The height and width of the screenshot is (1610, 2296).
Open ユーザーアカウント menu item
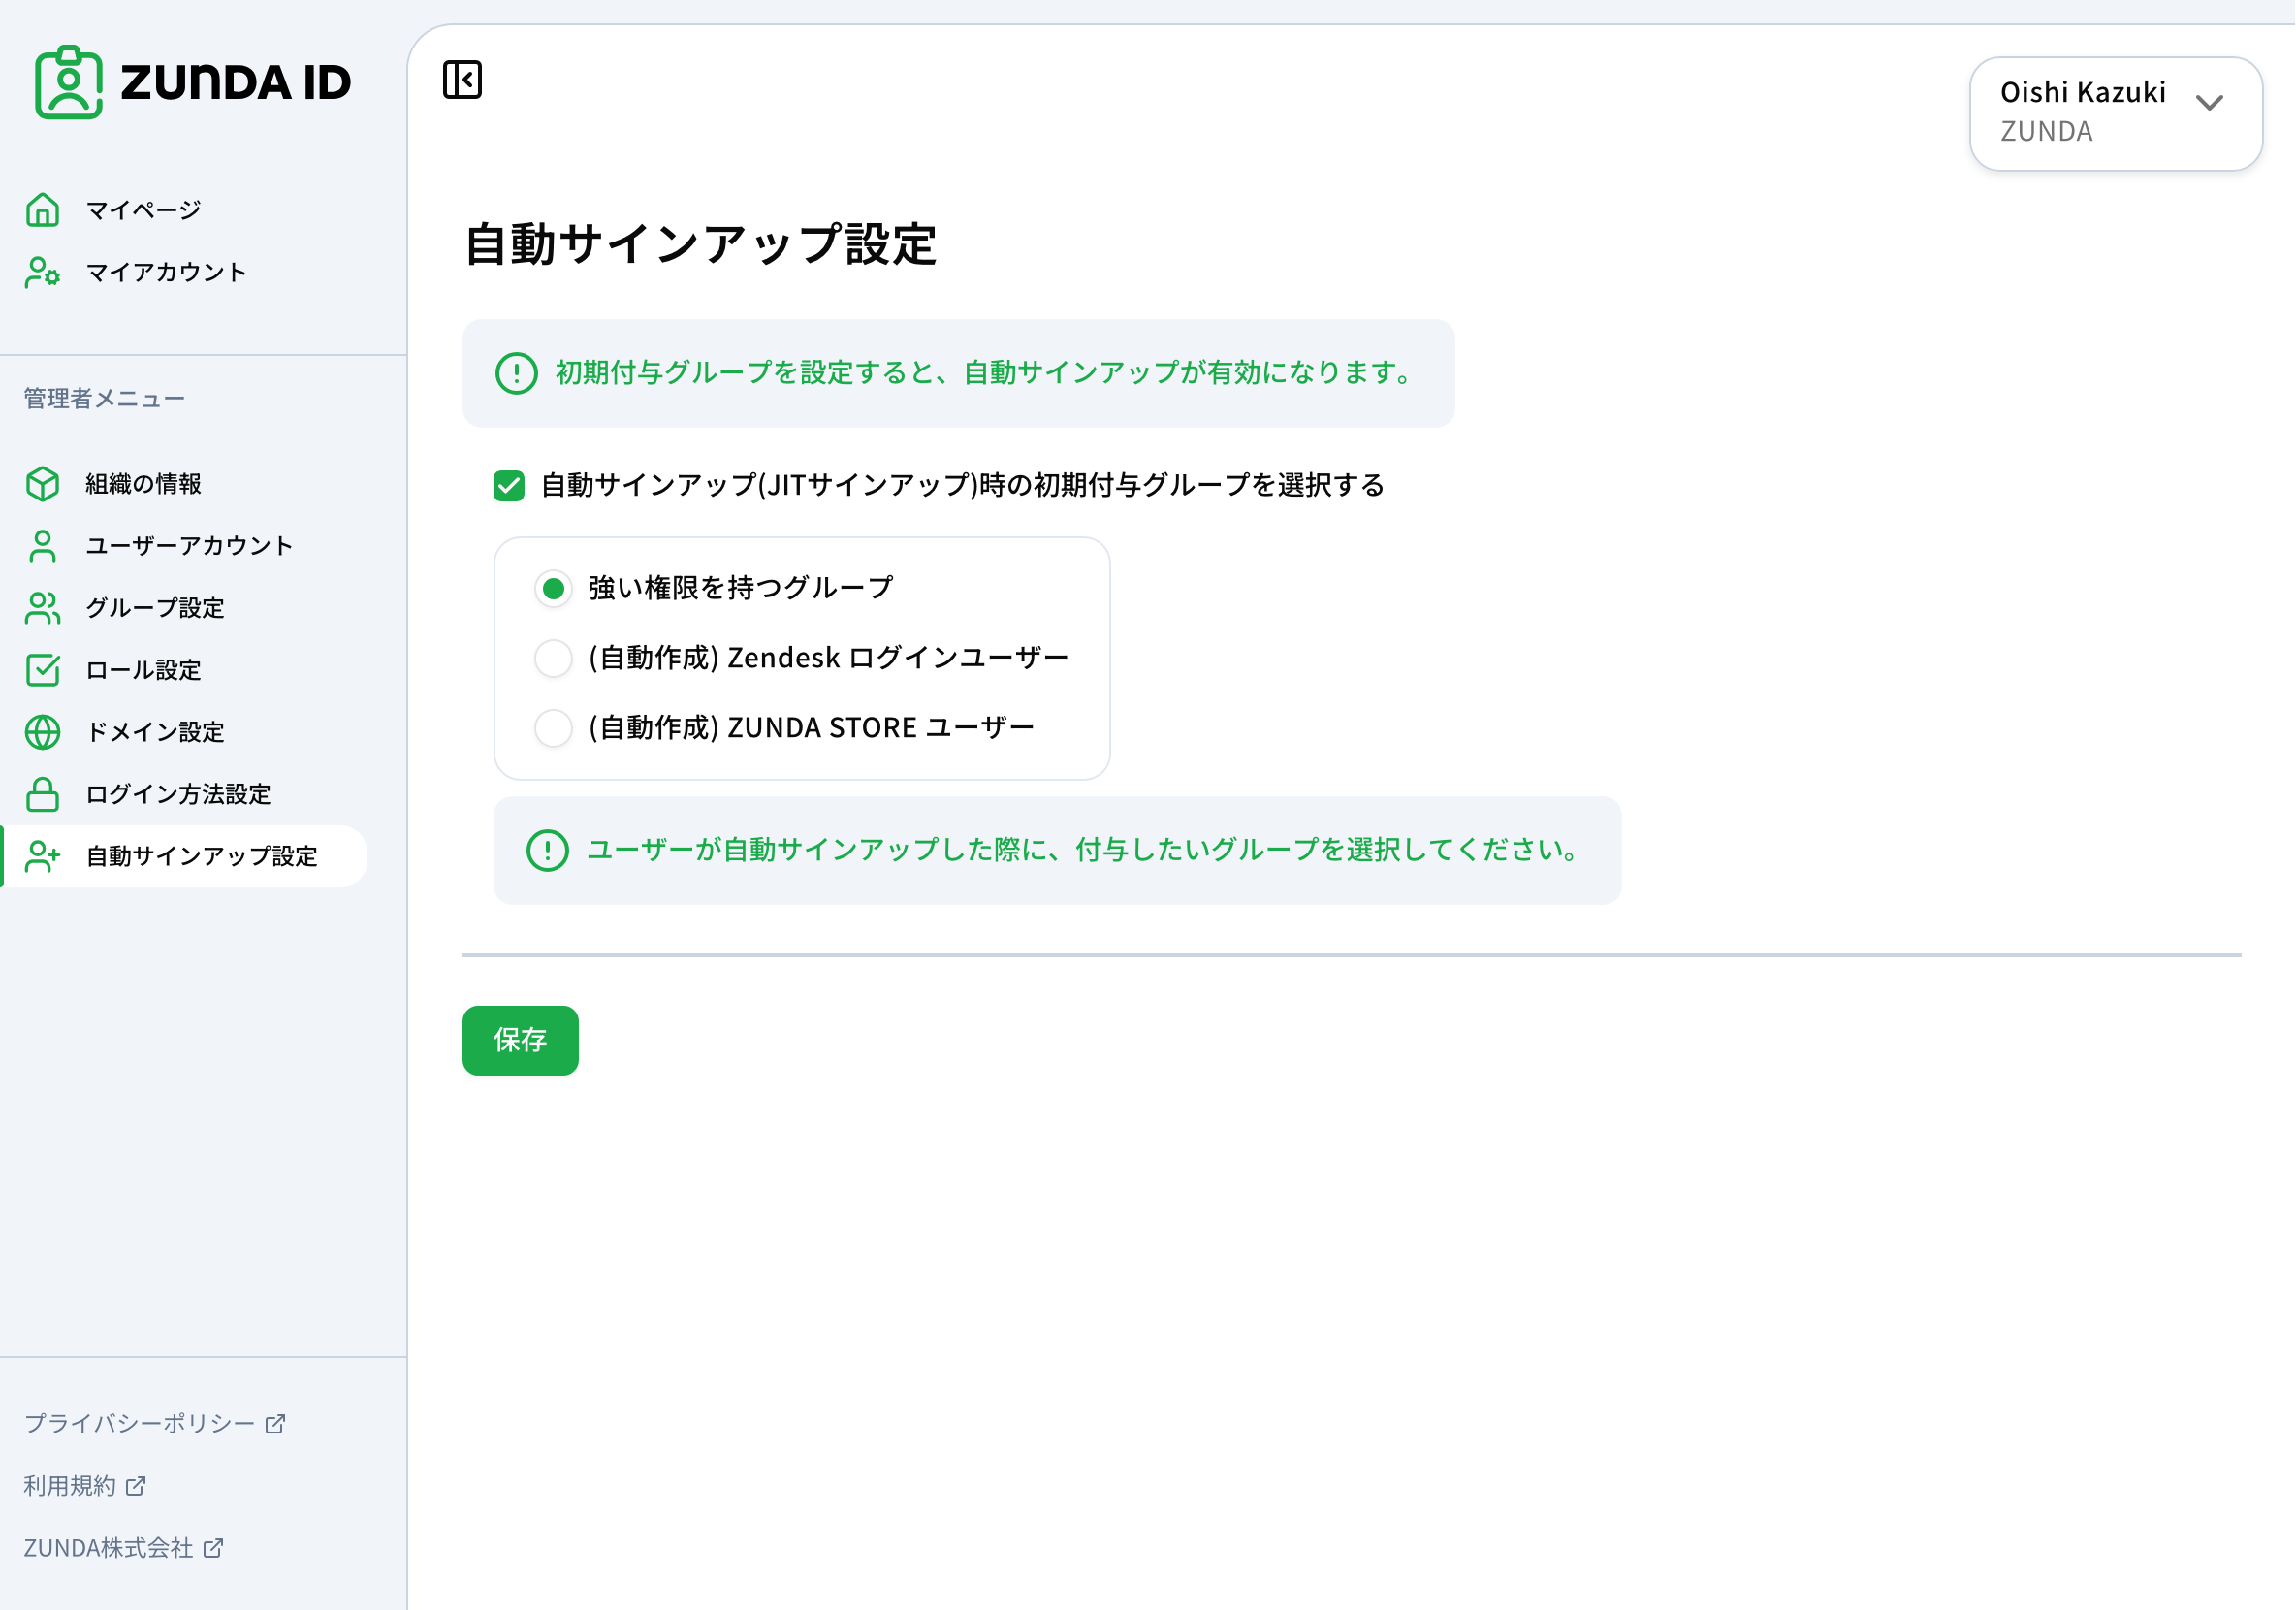click(x=189, y=546)
